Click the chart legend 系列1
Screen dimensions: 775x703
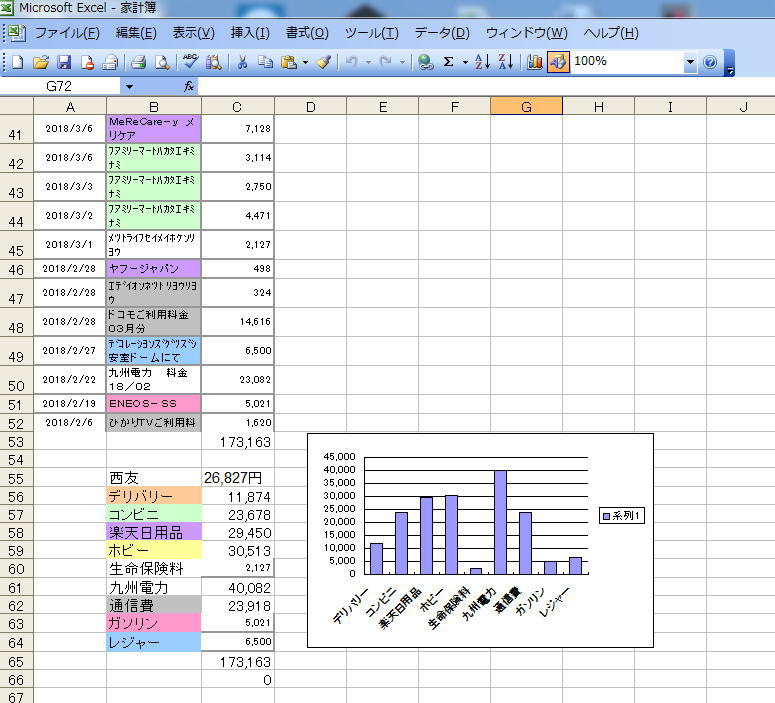click(x=622, y=516)
